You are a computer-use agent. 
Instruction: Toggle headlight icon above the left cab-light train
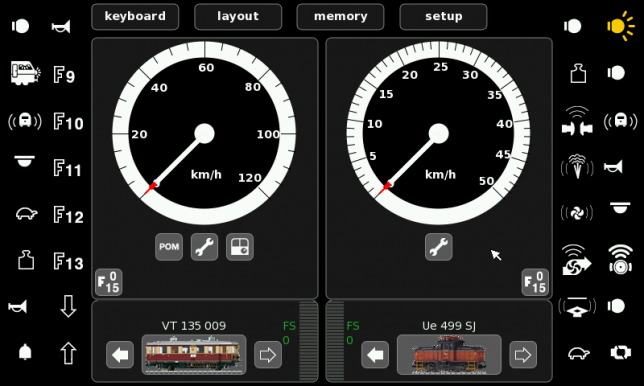click(20, 26)
